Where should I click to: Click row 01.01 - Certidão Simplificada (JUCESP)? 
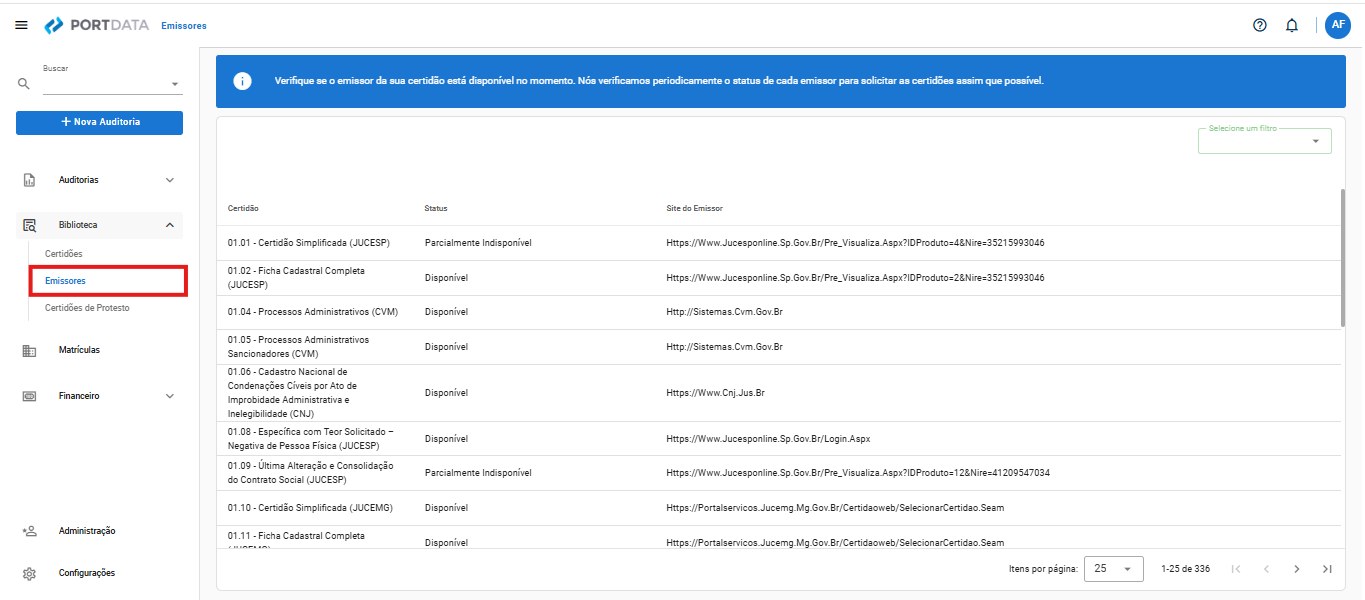pyautogui.click(x=778, y=243)
